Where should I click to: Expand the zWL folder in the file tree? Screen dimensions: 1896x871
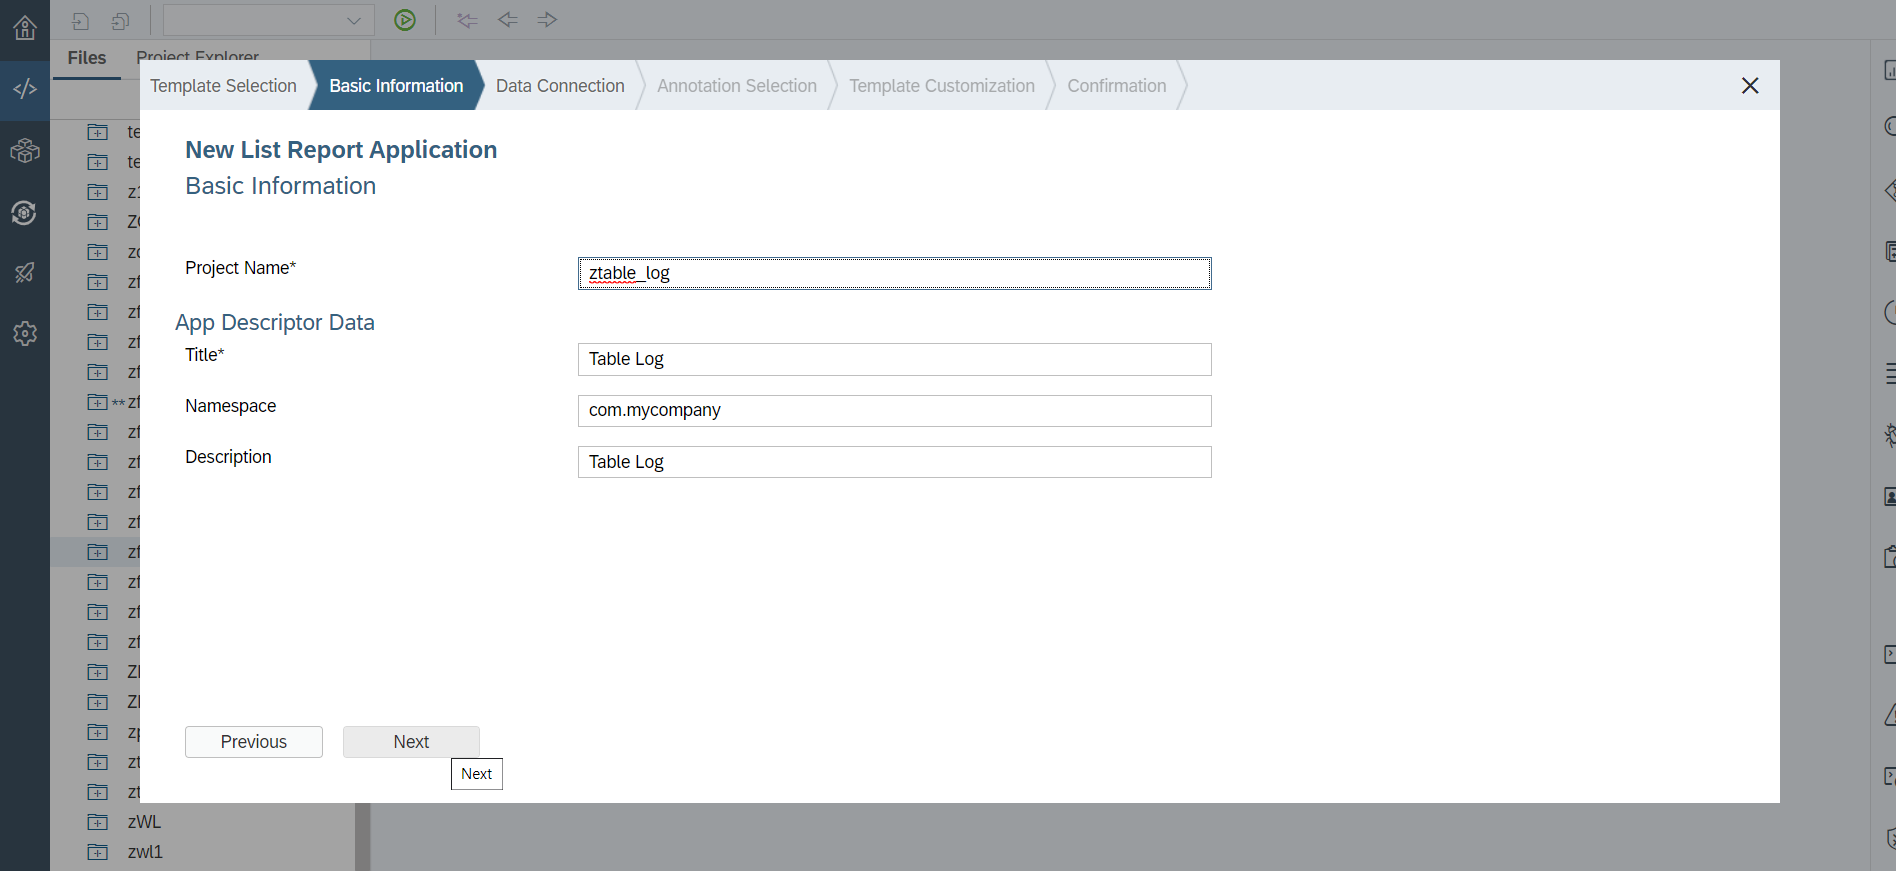98,822
